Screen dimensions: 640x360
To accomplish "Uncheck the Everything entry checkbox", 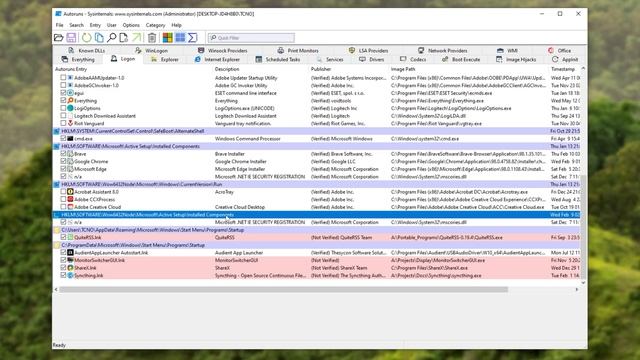I will [63, 100].
